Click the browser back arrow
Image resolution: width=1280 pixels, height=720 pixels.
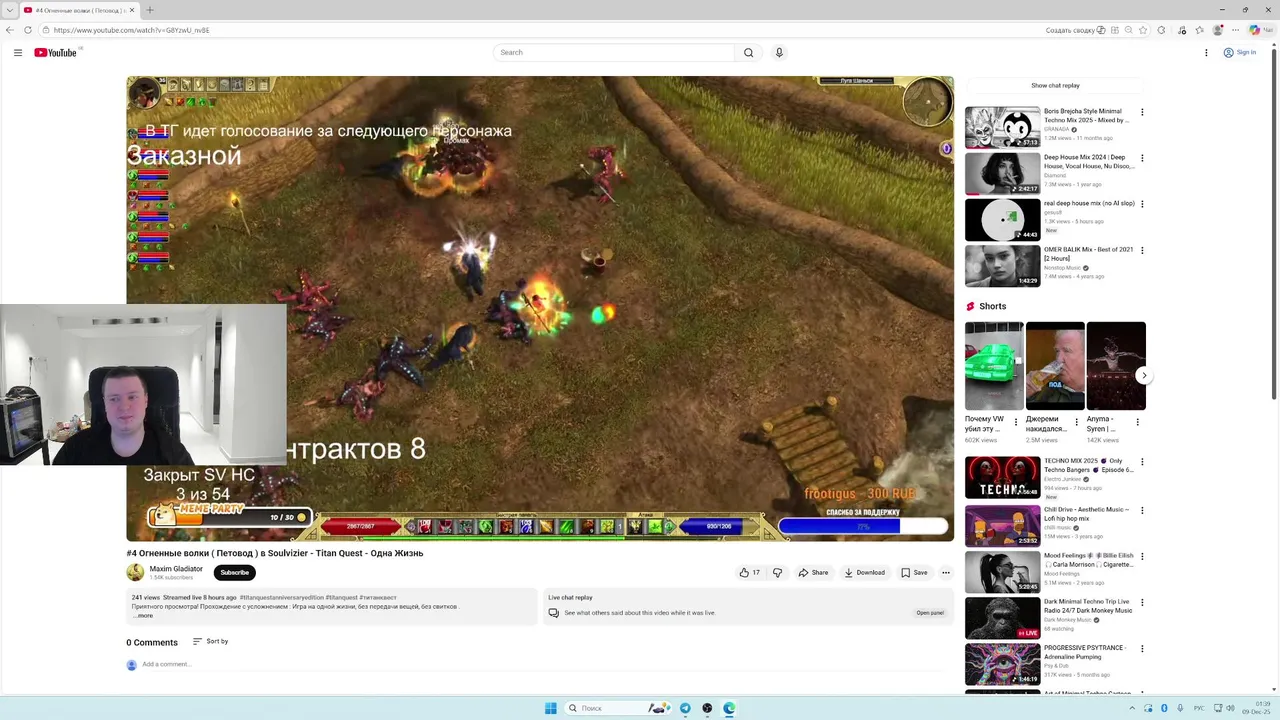[x=10, y=30]
